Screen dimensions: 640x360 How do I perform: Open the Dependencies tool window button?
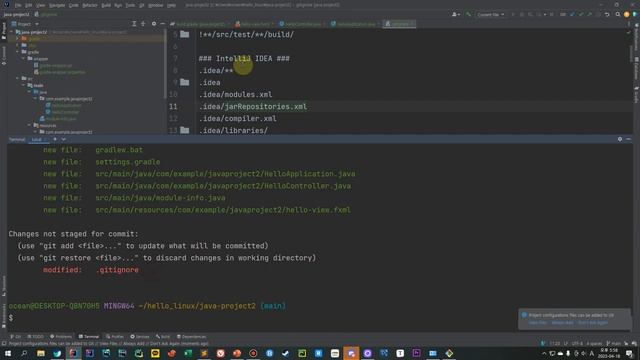pyautogui.click(x=191, y=337)
